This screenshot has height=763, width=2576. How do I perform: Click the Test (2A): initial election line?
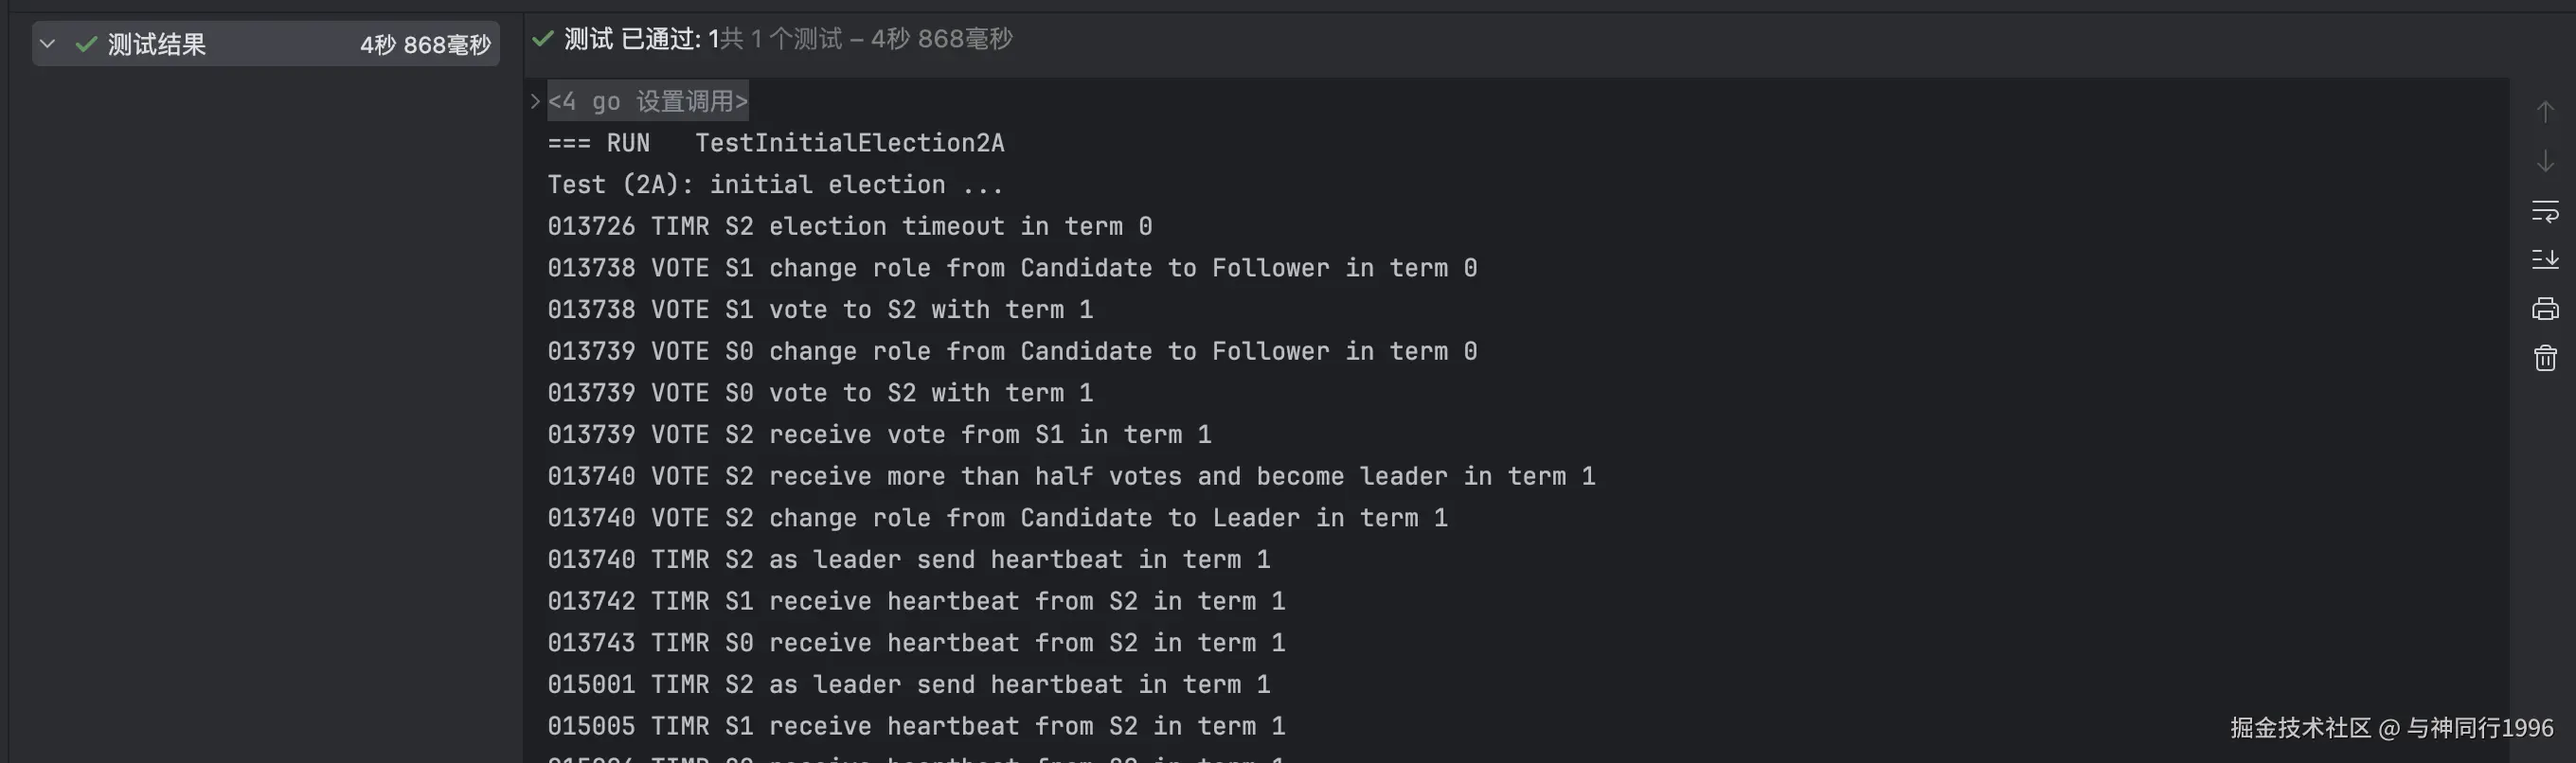774,185
